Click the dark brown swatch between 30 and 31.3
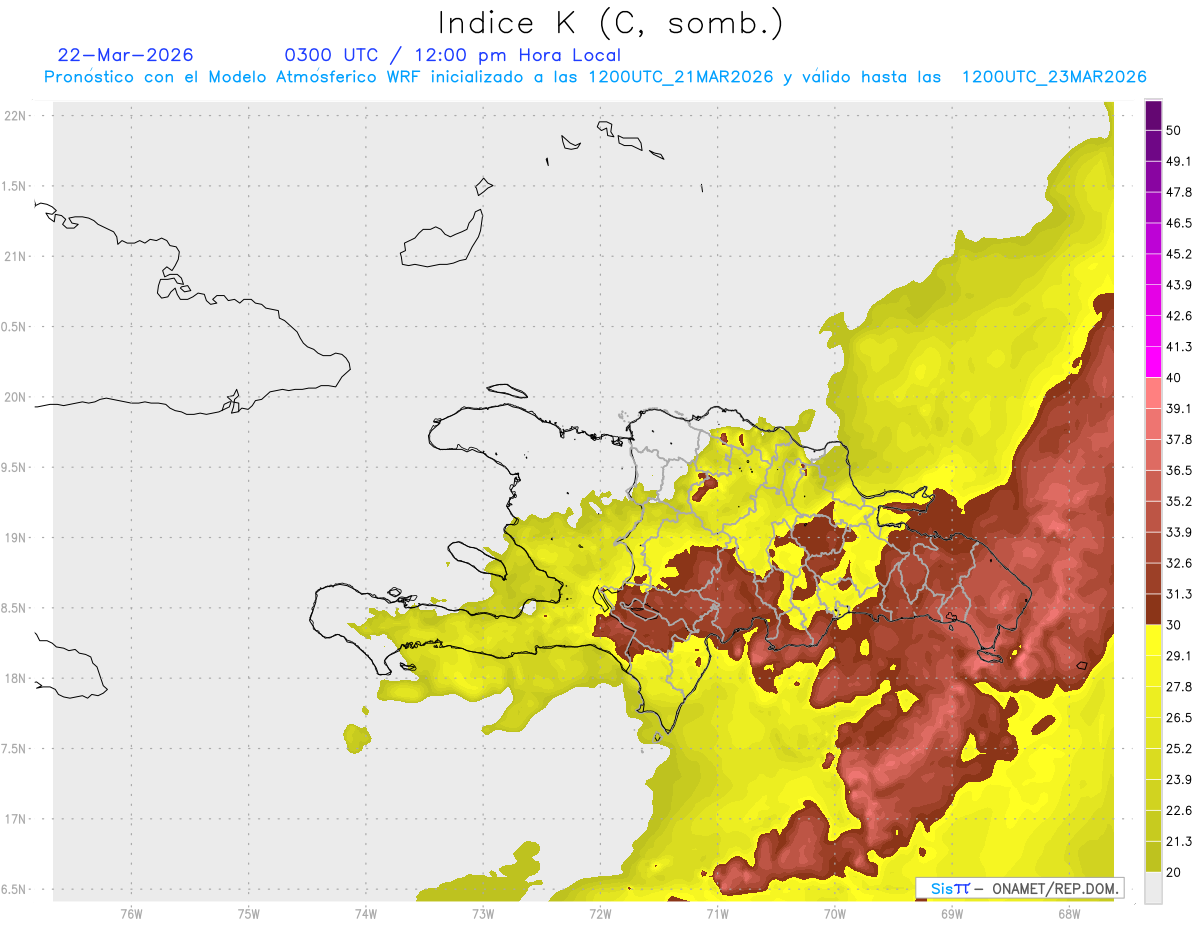This screenshot has width=1200, height=927. [x=1153, y=609]
